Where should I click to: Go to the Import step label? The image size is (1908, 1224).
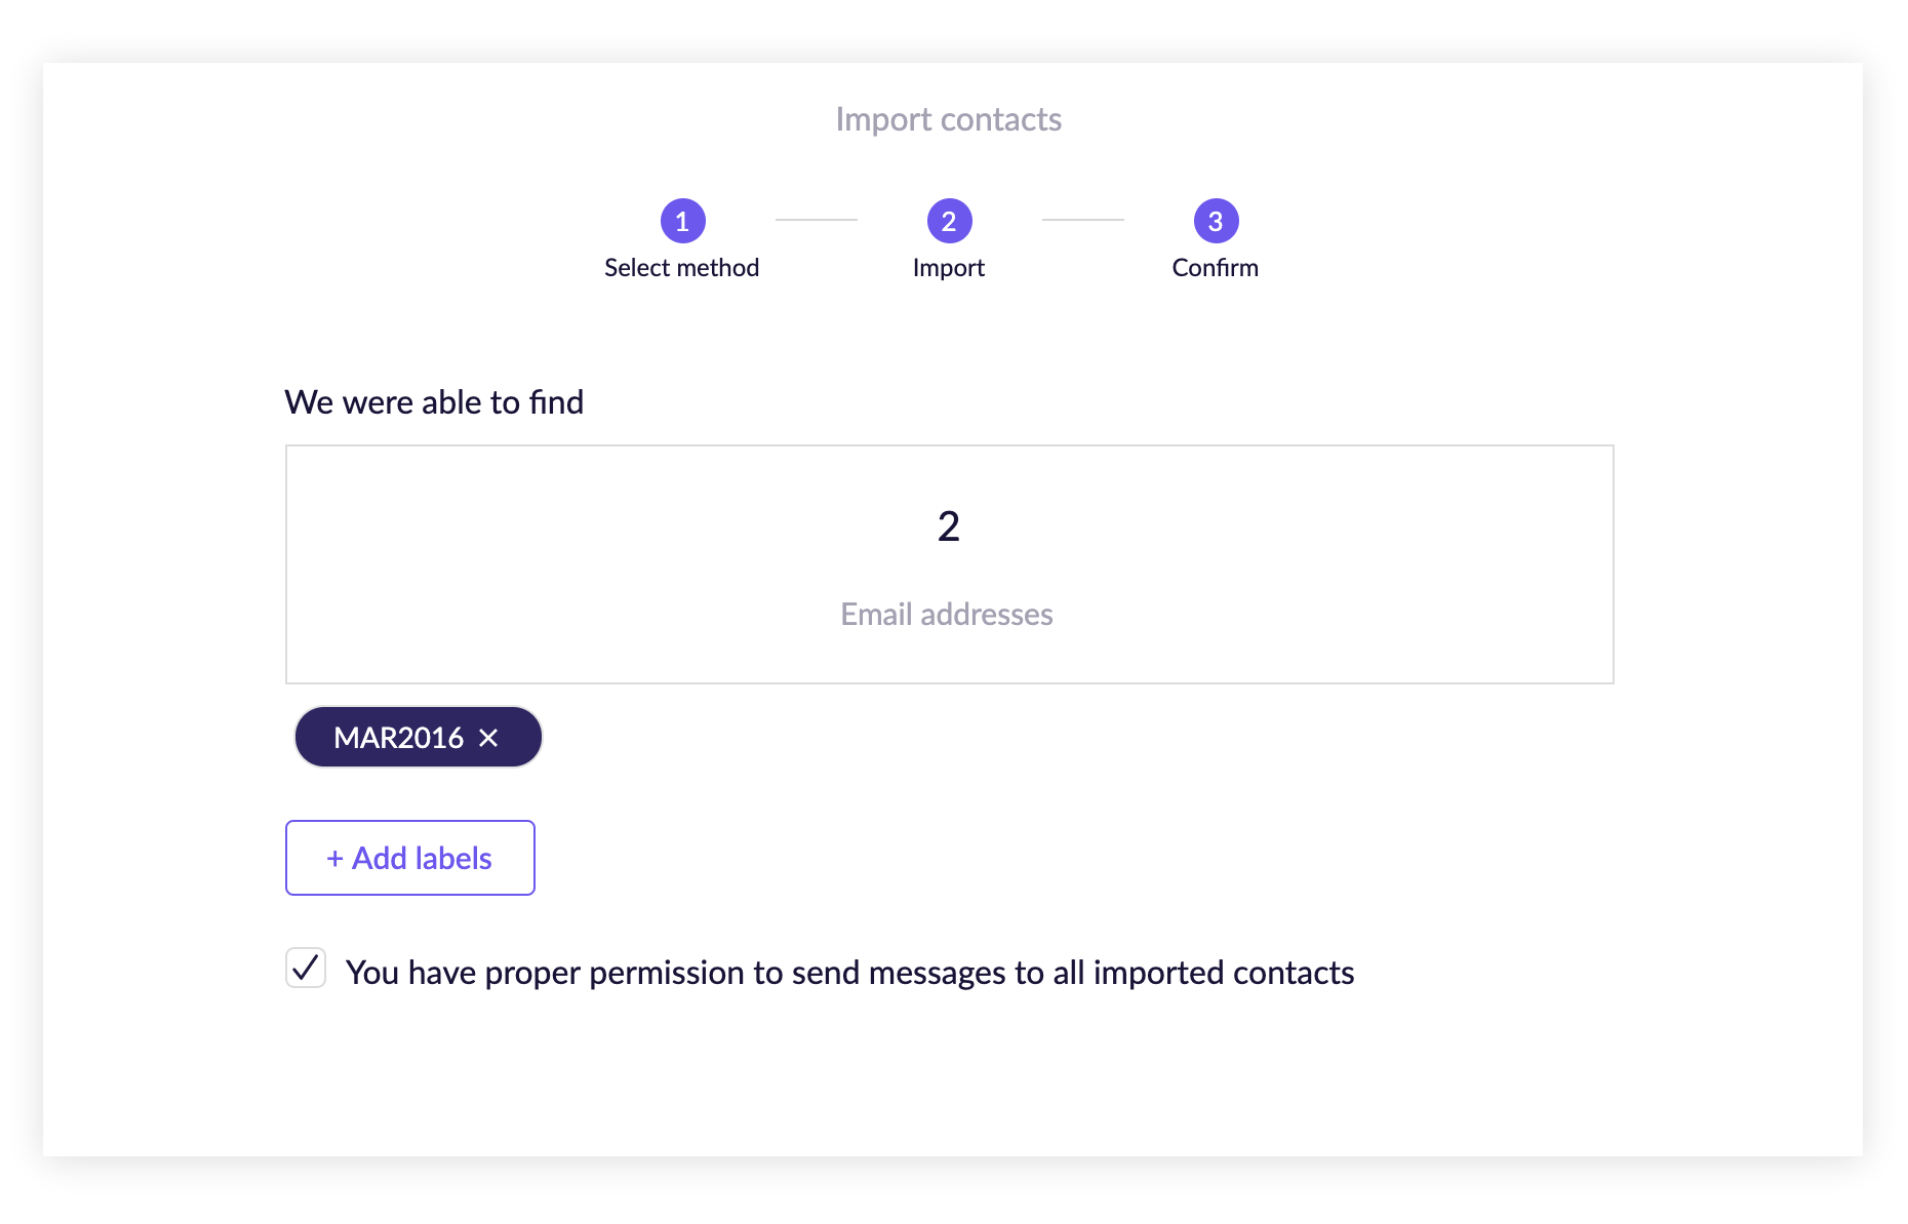(x=948, y=268)
